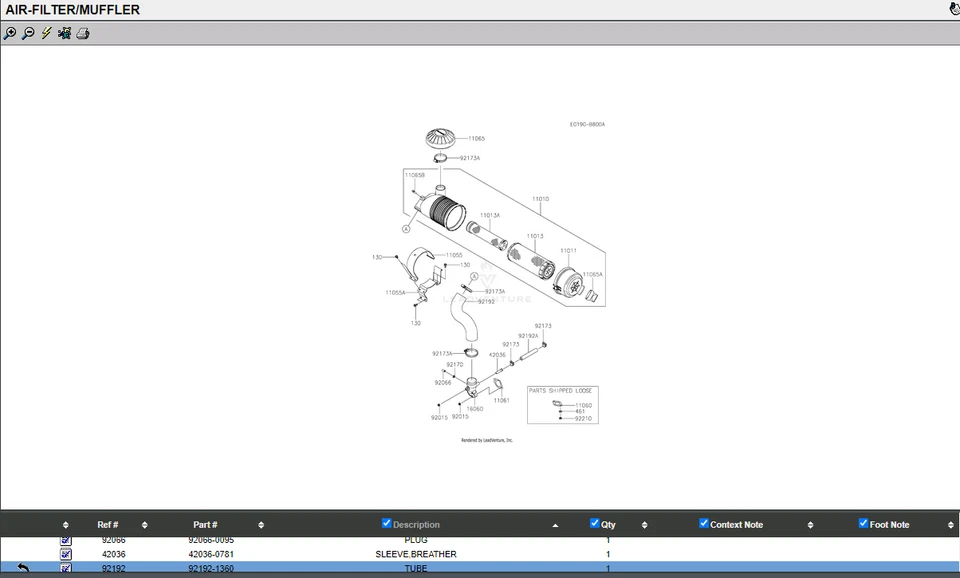Click part label 11065 on the diagram
The image size is (960, 578).
(476, 138)
